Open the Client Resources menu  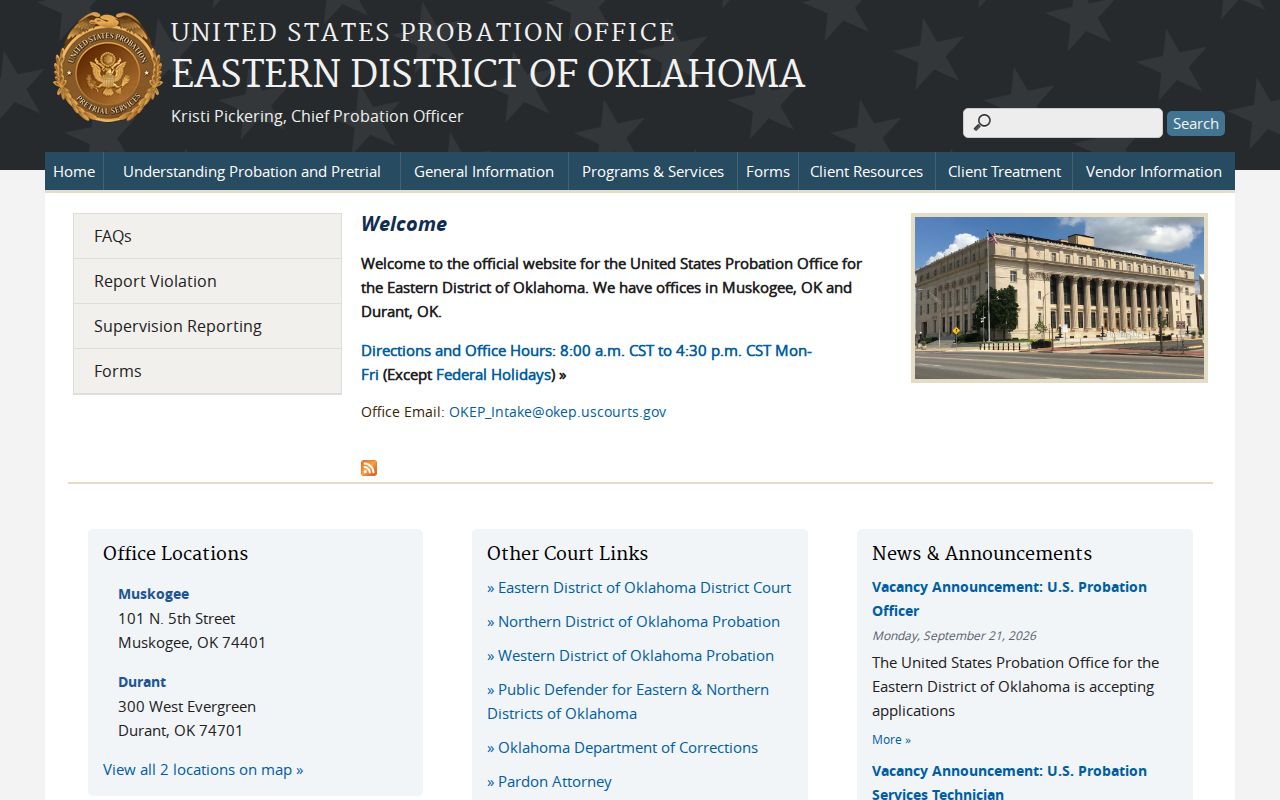tap(866, 171)
